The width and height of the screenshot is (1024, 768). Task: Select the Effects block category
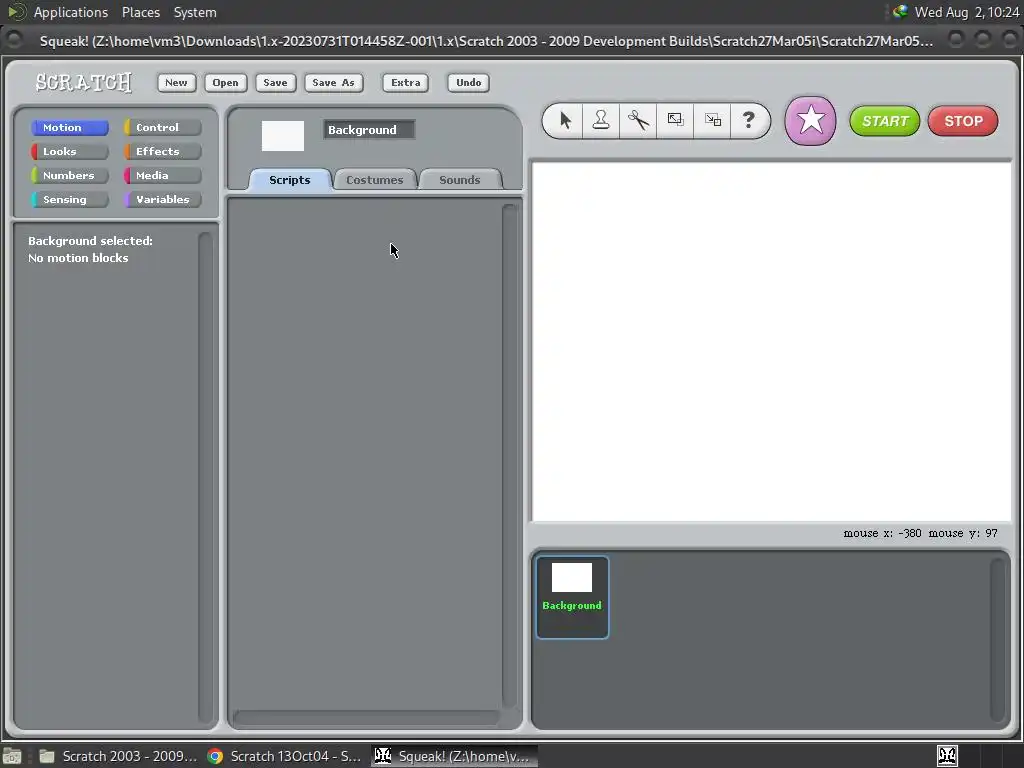[x=163, y=152]
